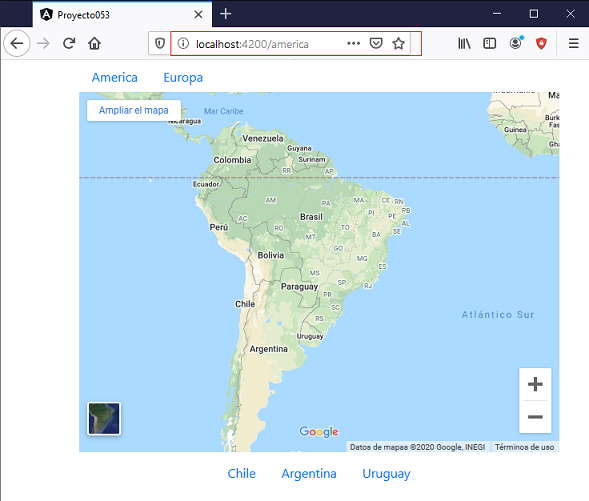Click the Atlántico Sur ocean label
The width and height of the screenshot is (589, 501).
(x=498, y=315)
